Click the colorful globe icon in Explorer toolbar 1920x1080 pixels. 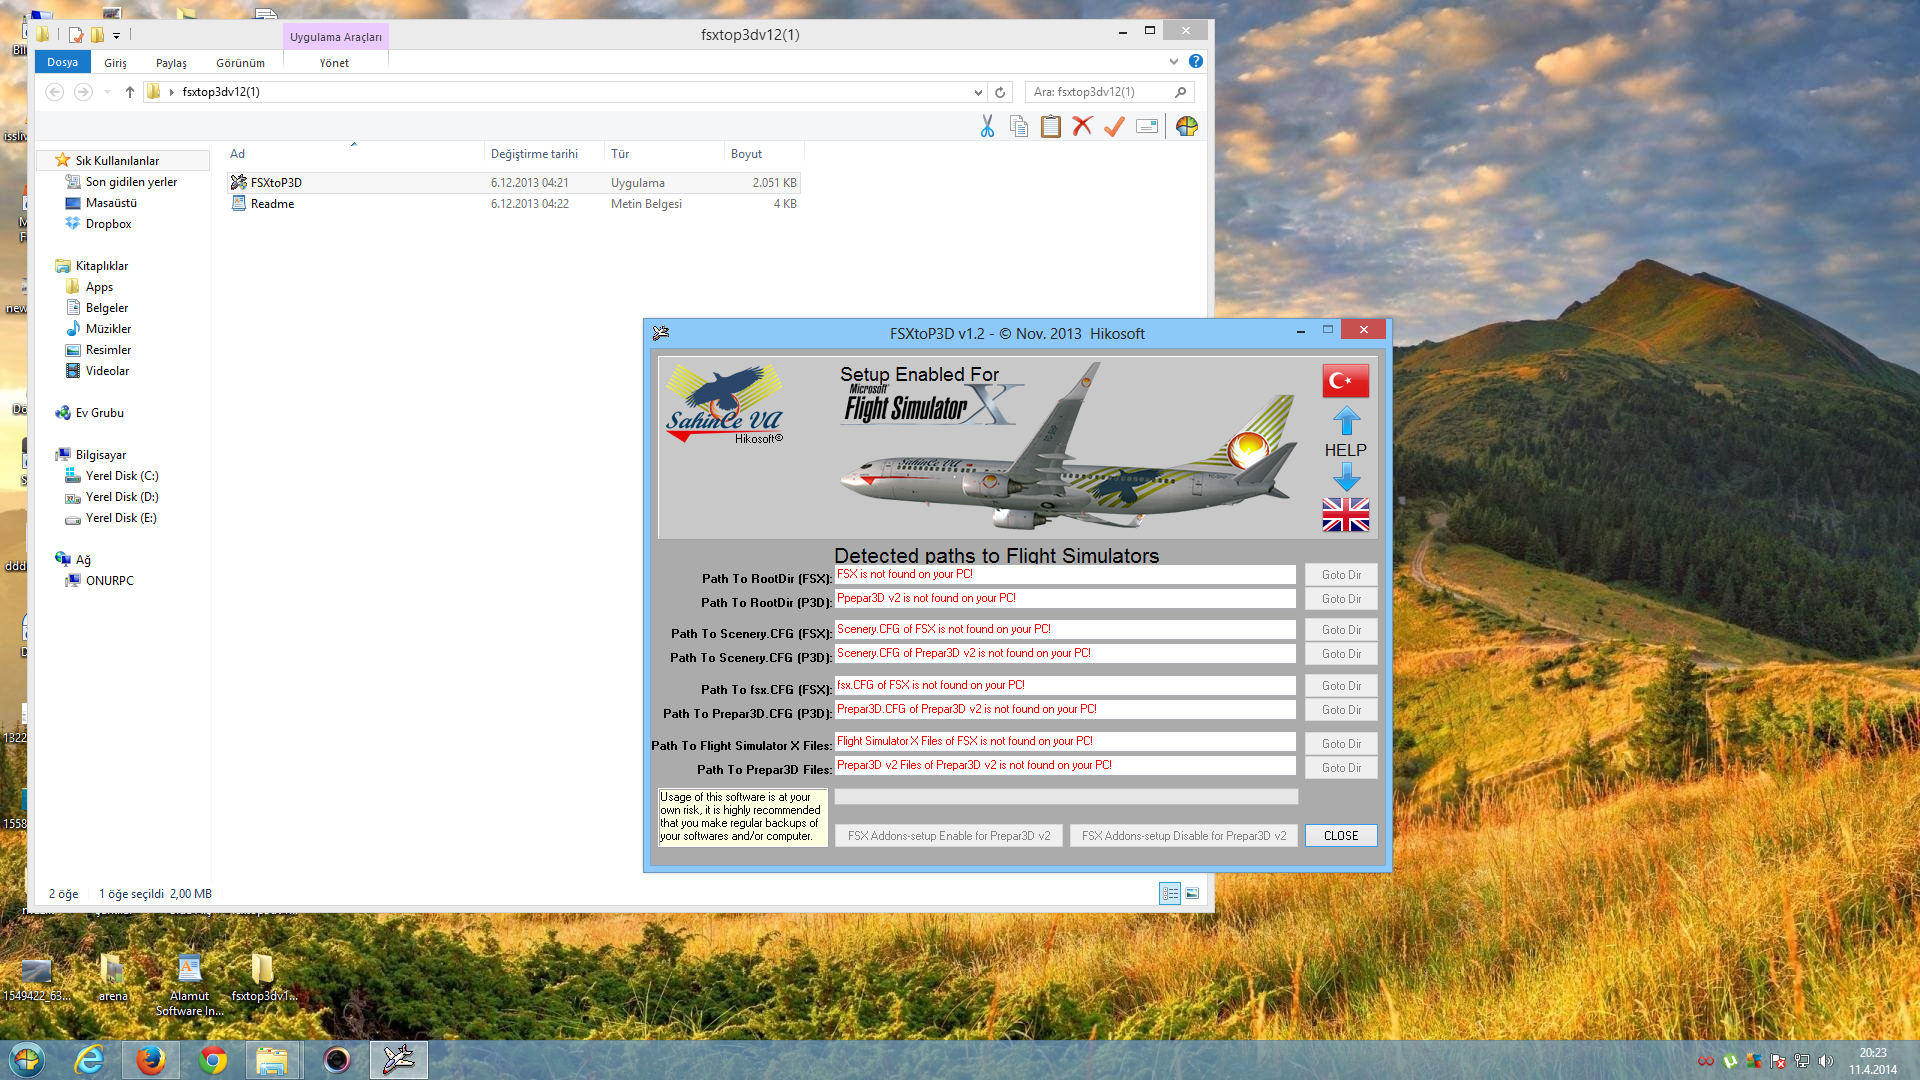point(1187,126)
